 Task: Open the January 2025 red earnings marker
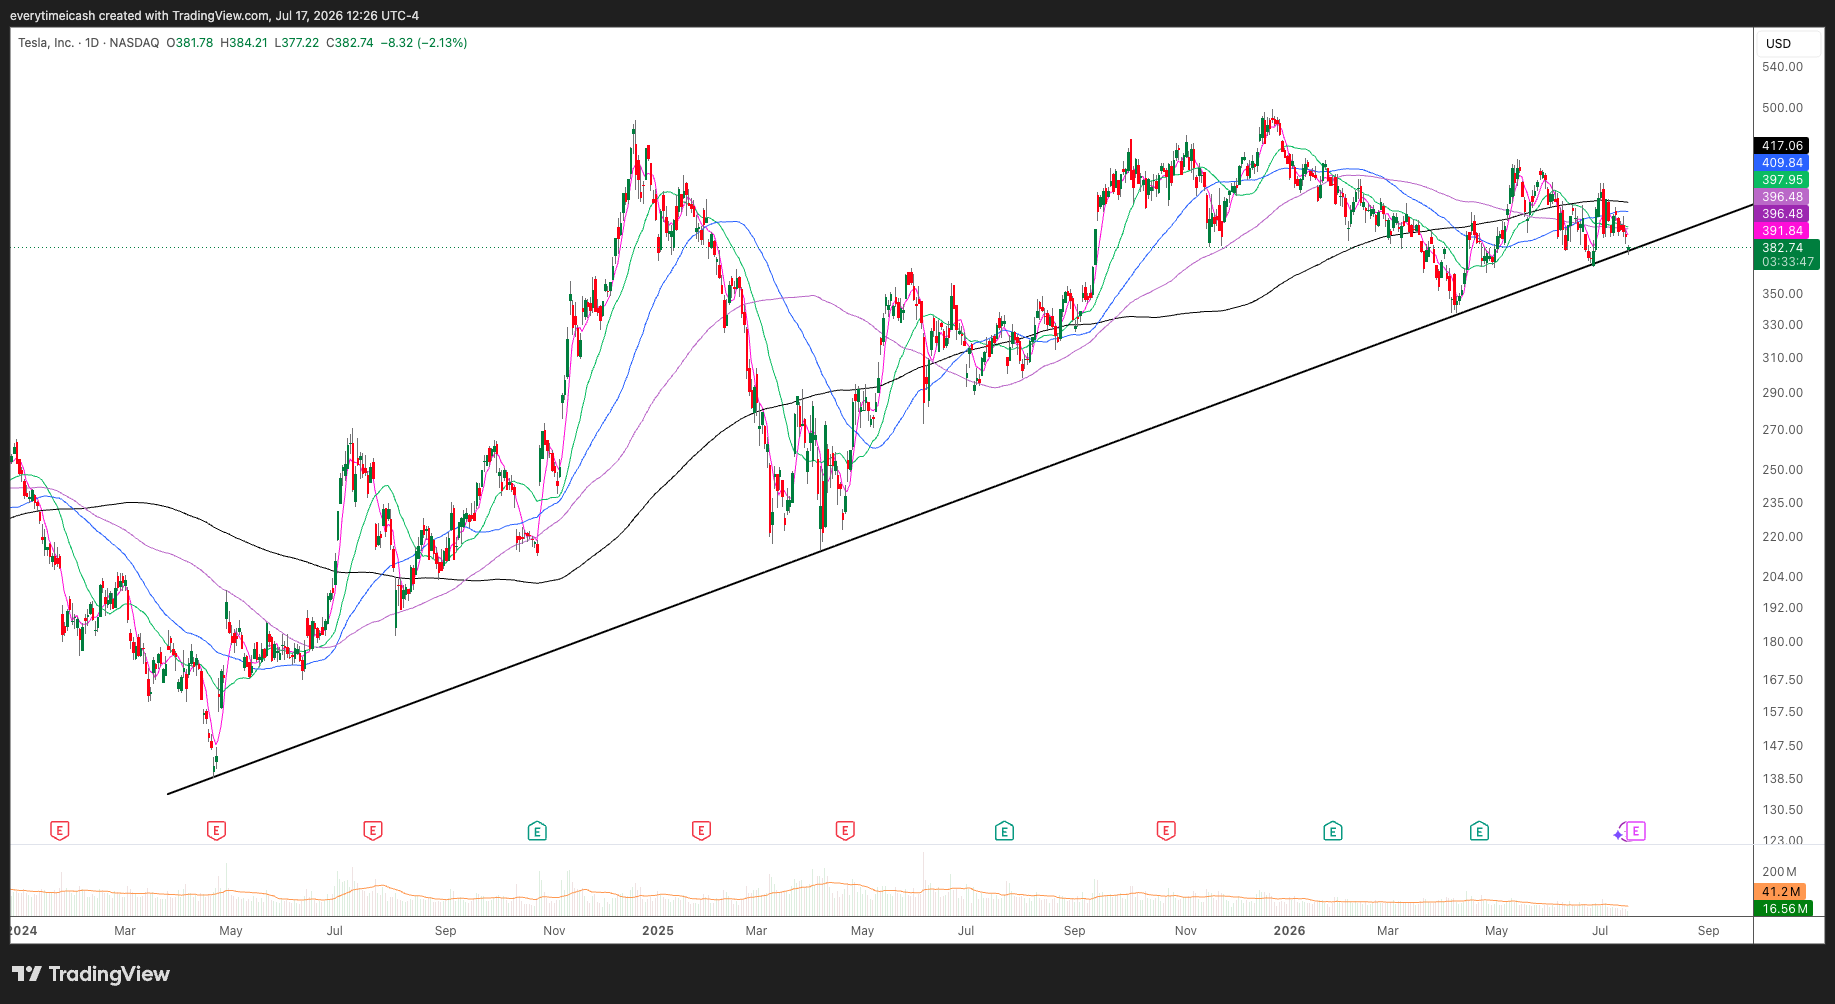(701, 830)
